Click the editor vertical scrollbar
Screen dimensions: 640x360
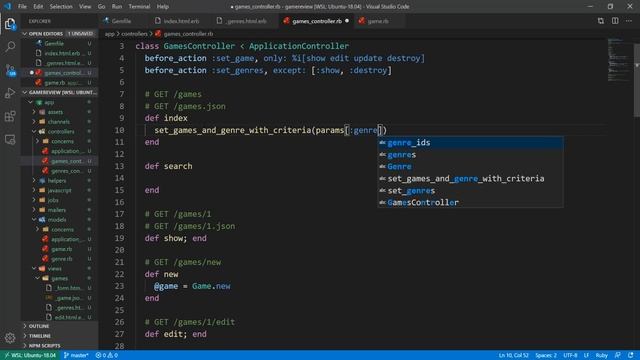[637, 80]
